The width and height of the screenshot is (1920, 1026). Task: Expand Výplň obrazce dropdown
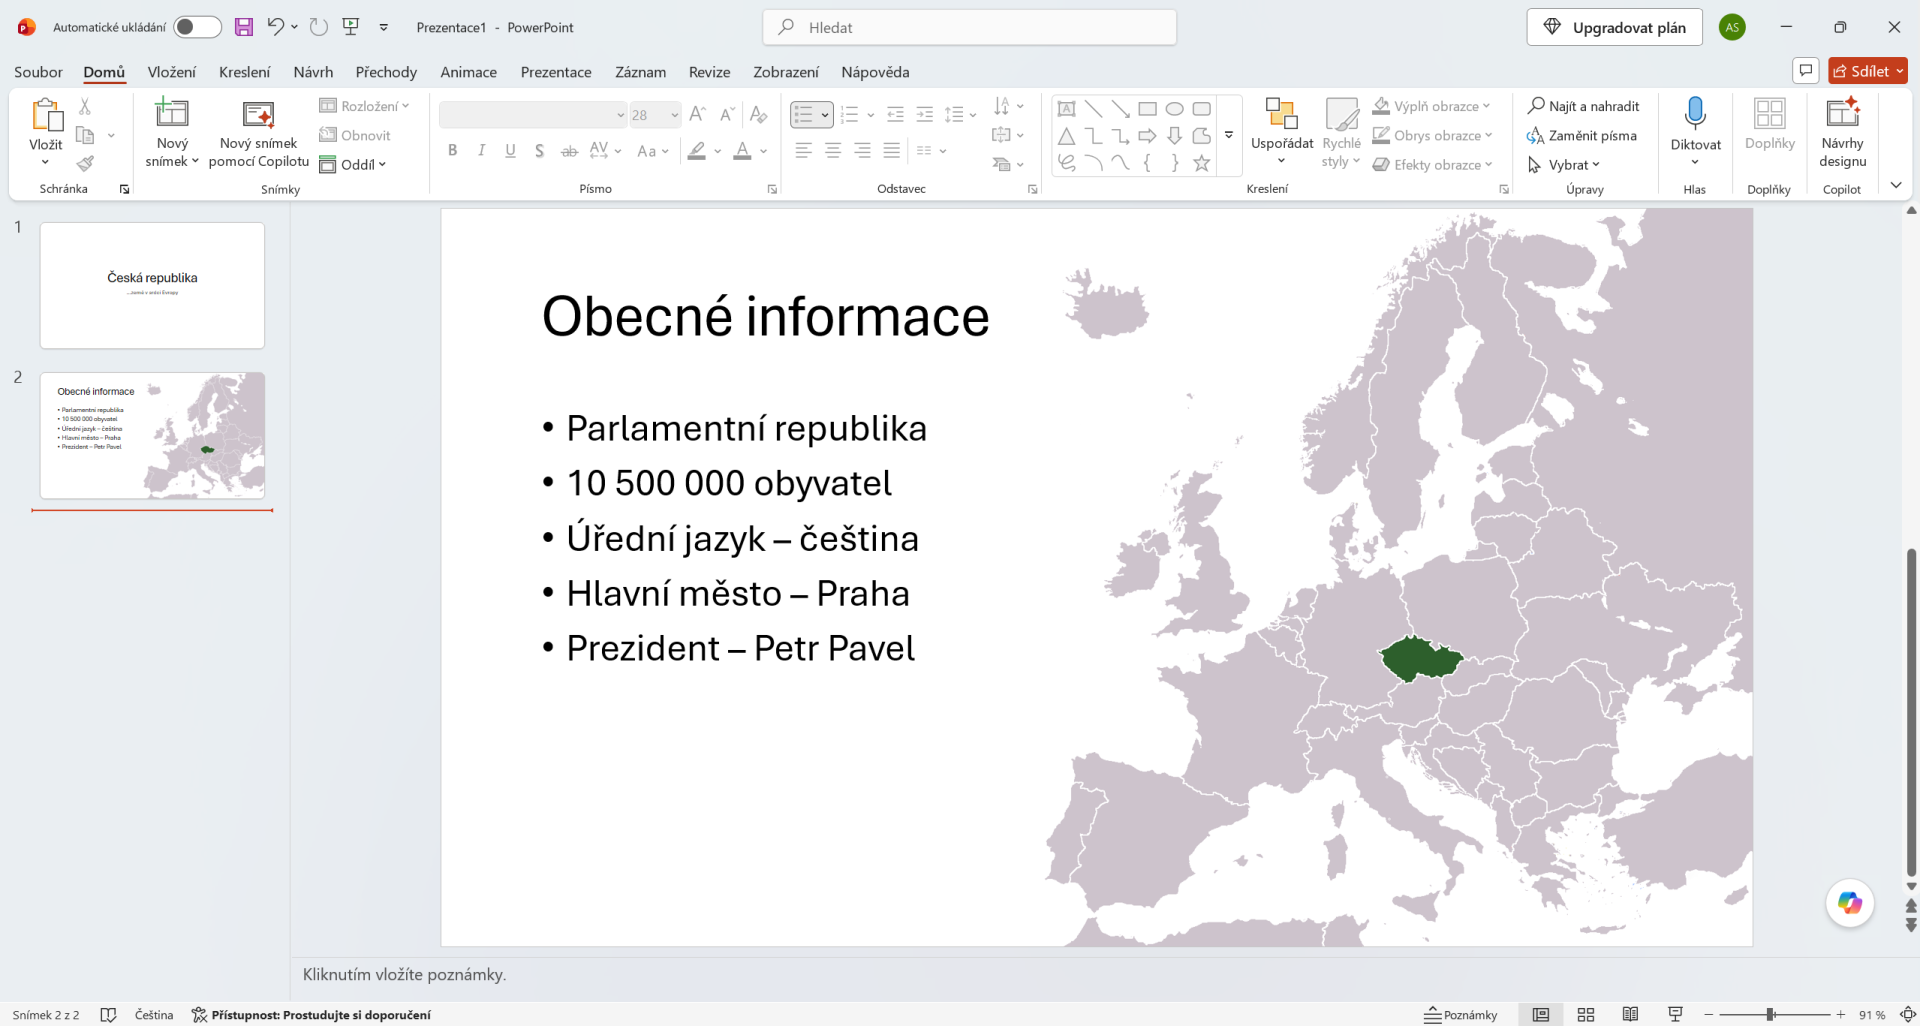pyautogui.click(x=1432, y=105)
